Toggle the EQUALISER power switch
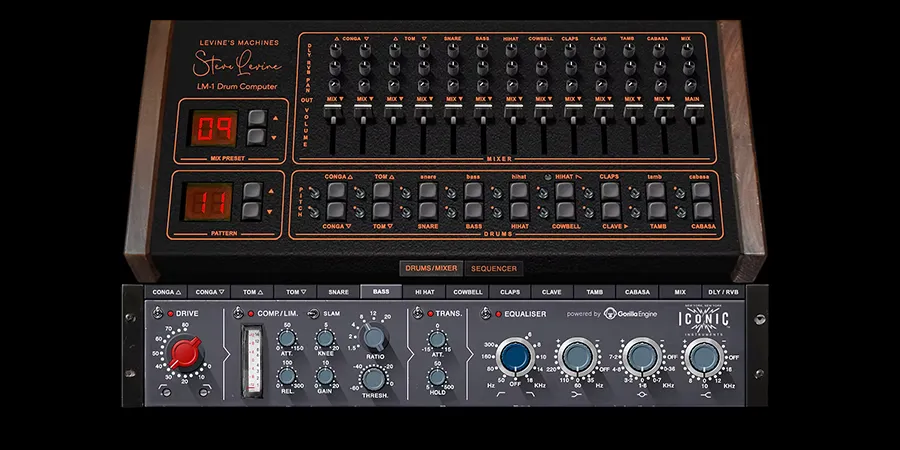Screen dimensions: 900x450 [x=486, y=313]
